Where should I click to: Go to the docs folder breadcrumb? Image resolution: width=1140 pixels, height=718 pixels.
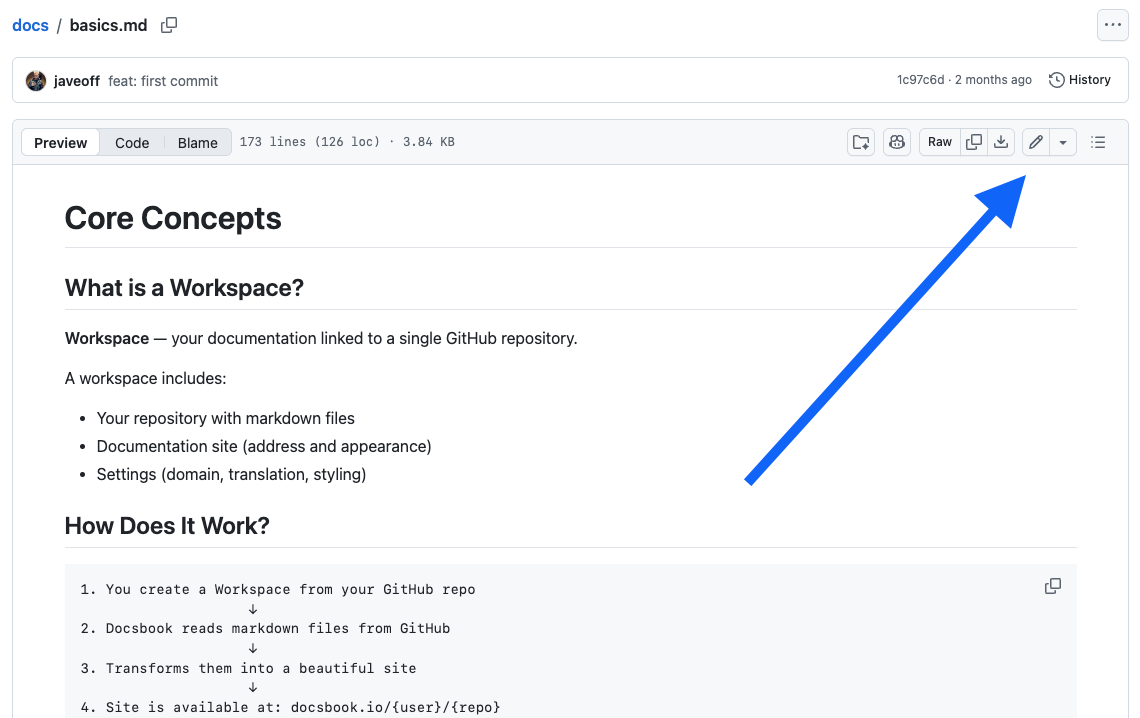(31, 25)
